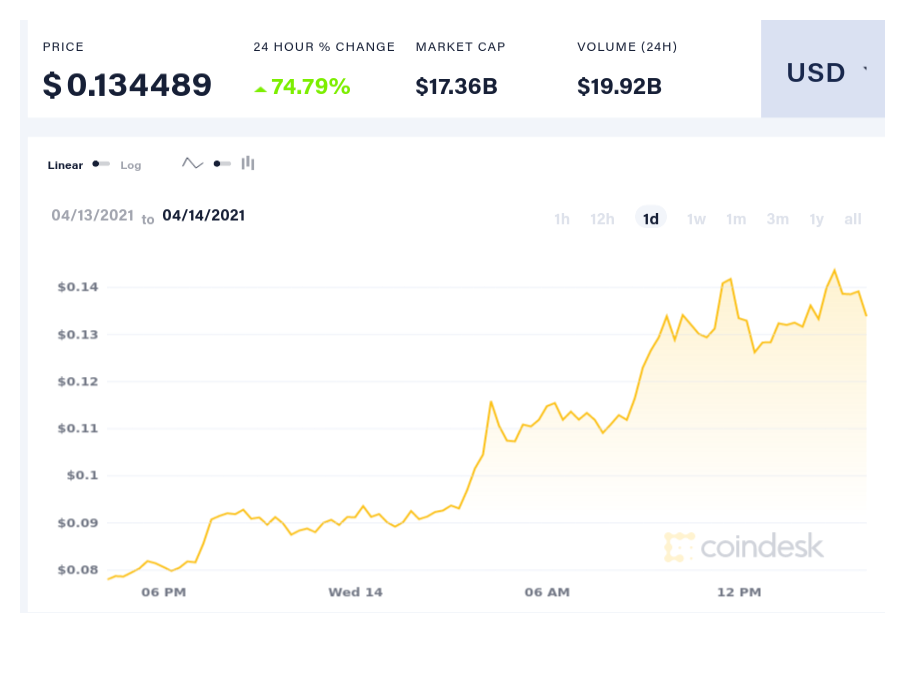905x673 pixels.
Task: Click the line chart icon
Action: click(x=192, y=163)
